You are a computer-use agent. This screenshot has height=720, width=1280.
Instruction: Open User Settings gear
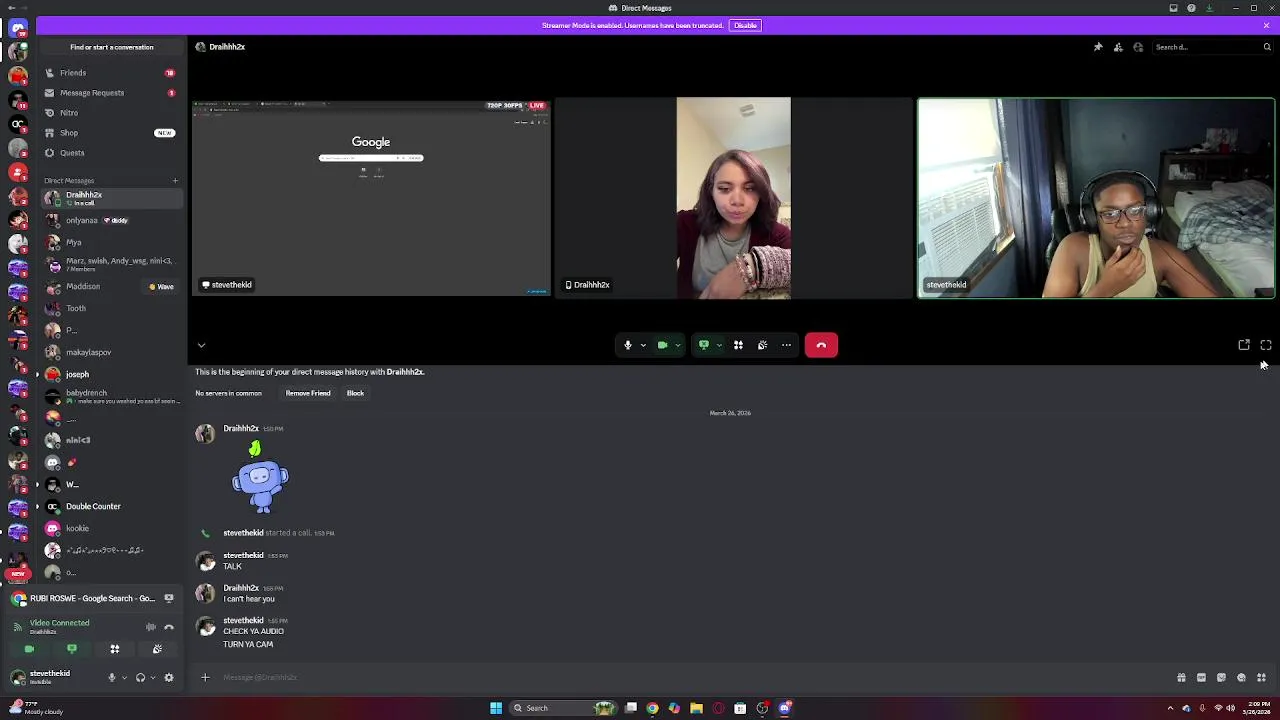pos(169,677)
